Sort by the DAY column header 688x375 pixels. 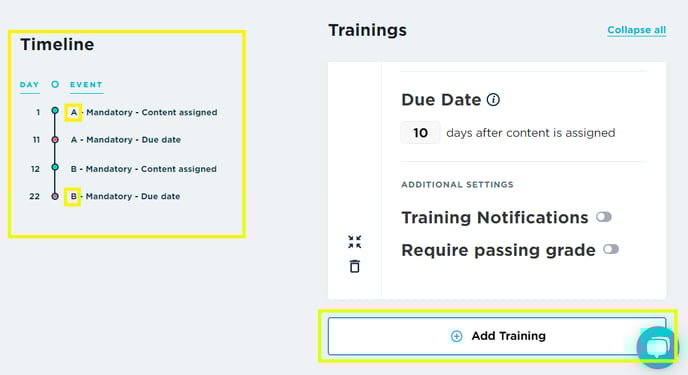[29, 85]
